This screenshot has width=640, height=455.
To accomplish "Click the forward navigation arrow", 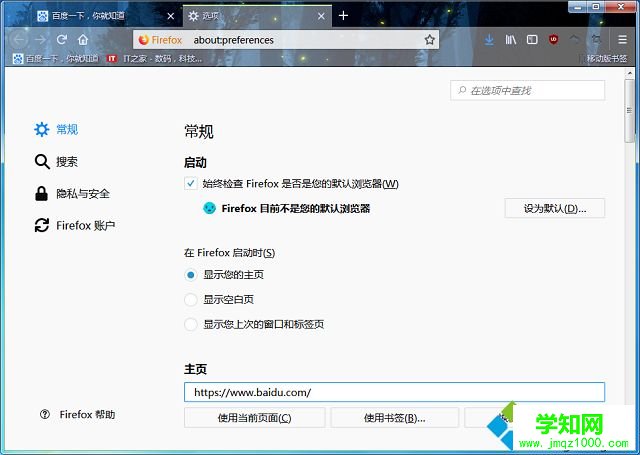I will click(40, 40).
